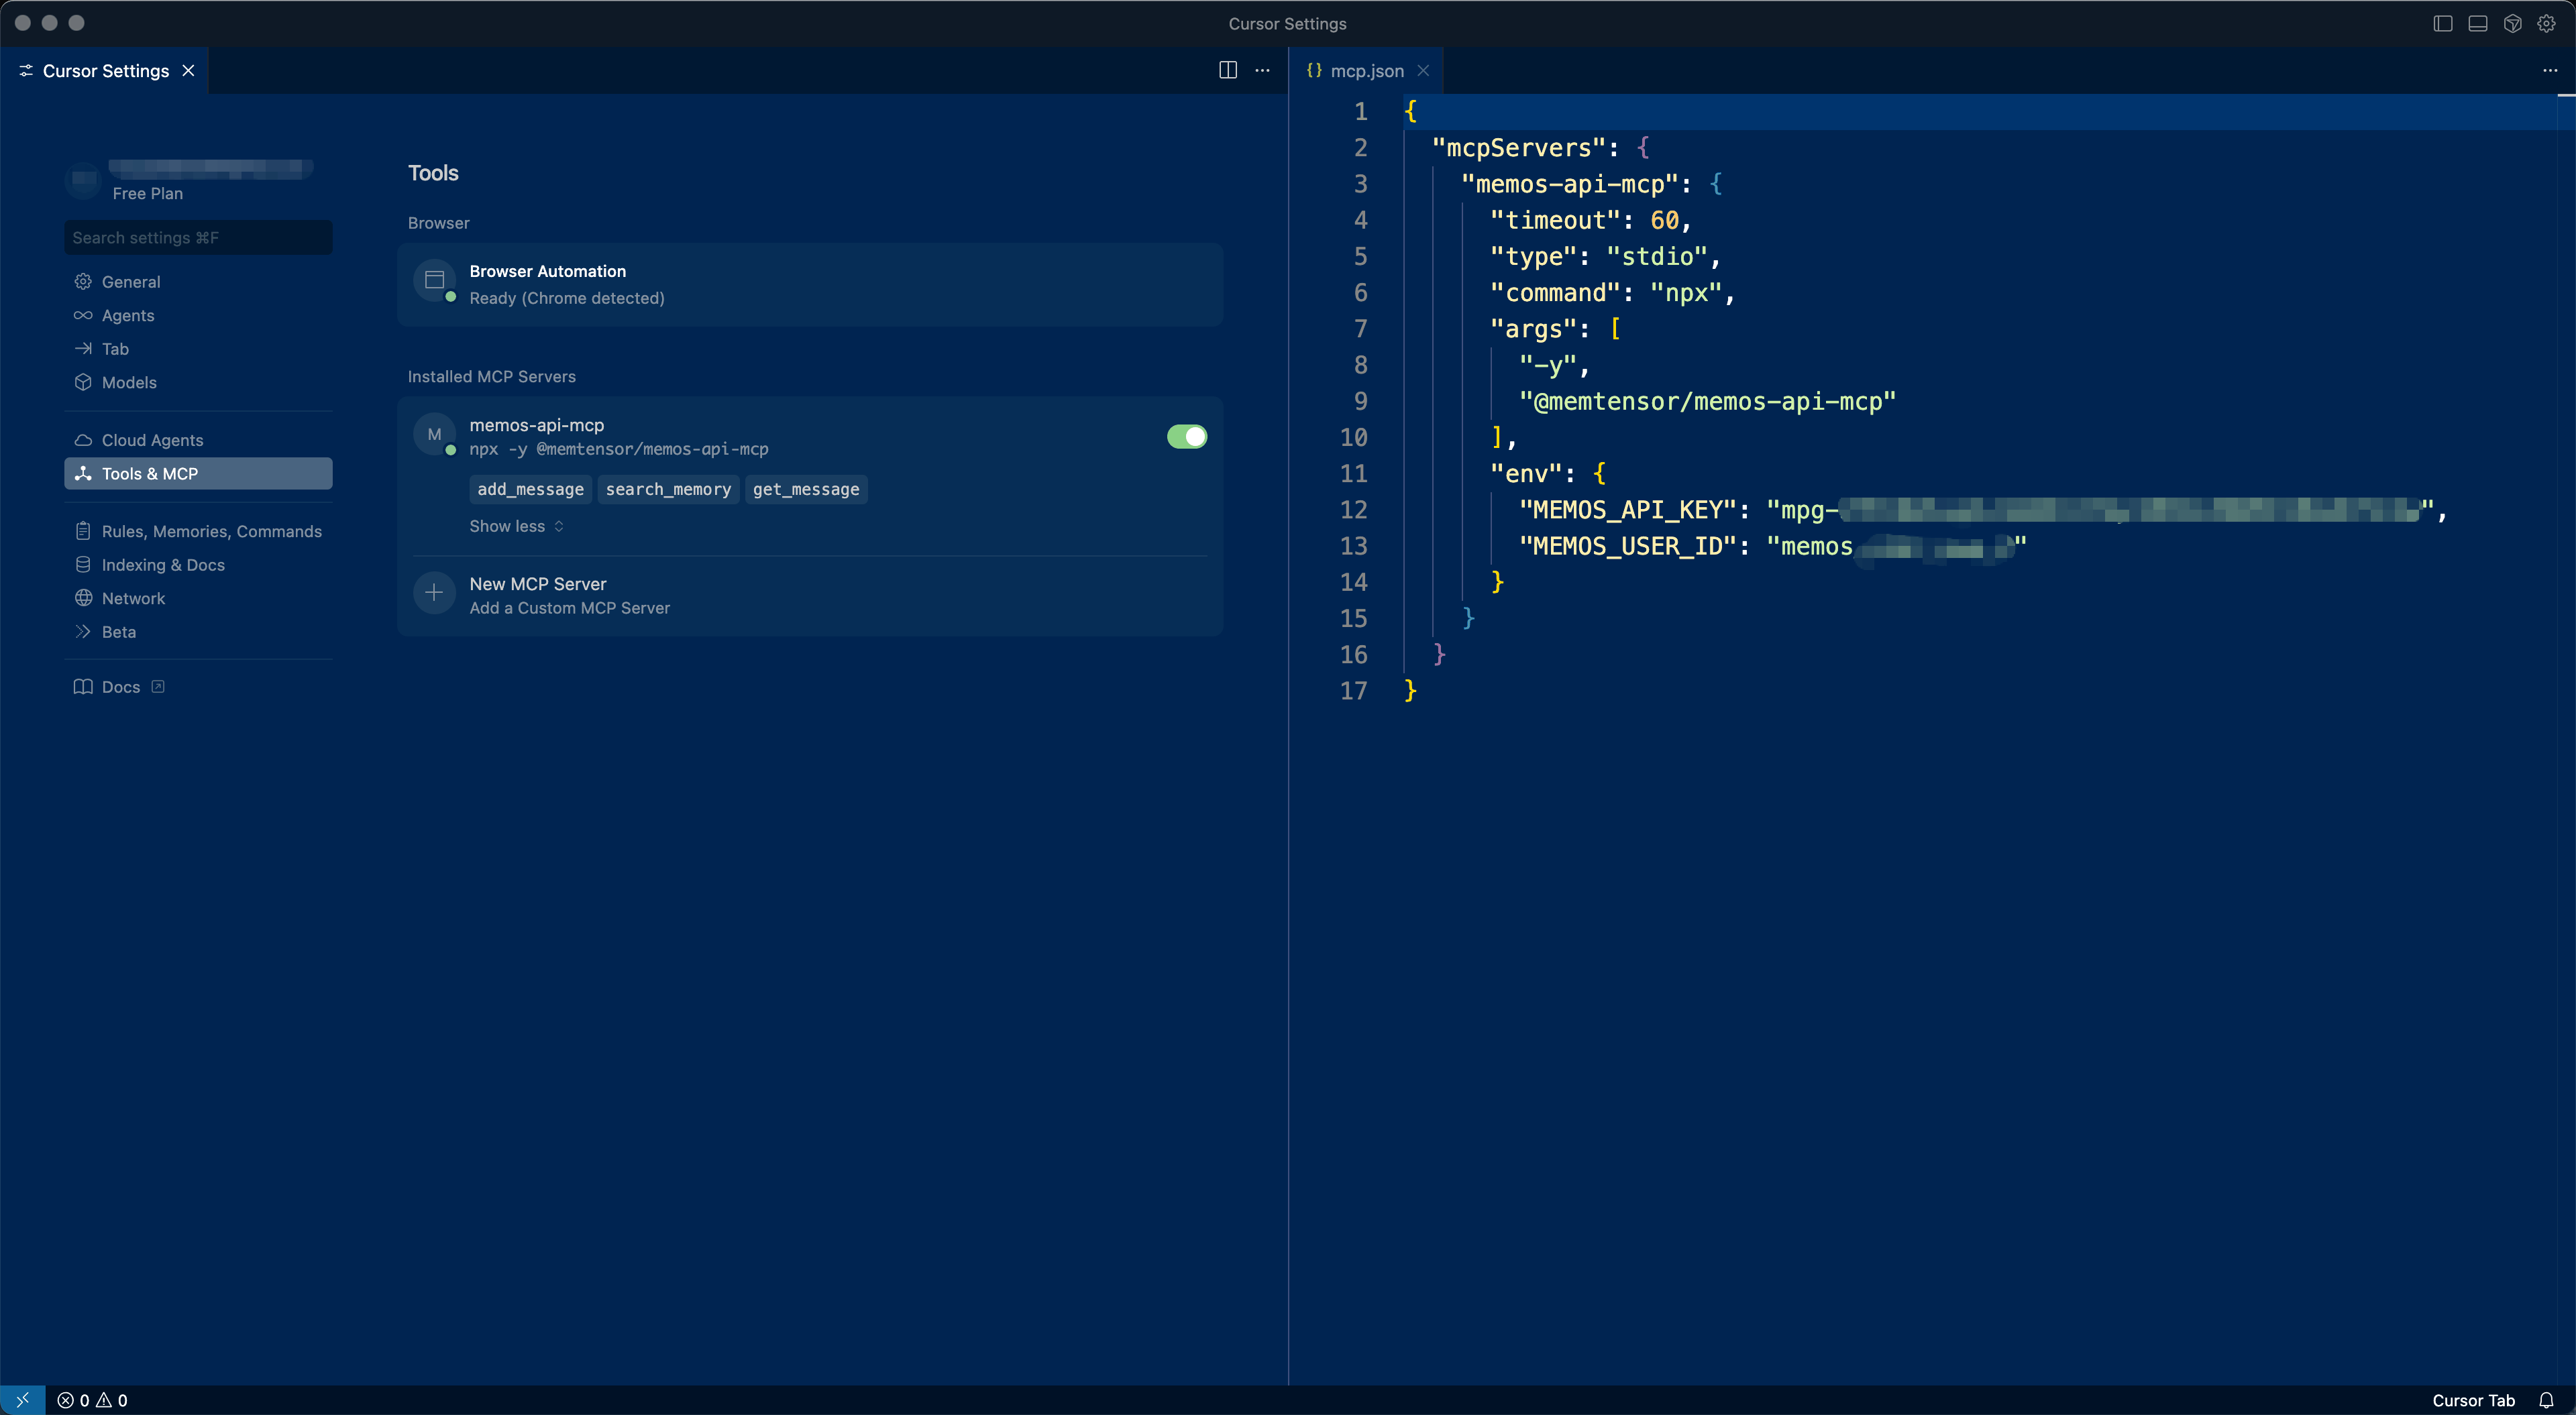Open the Models settings section
The height and width of the screenshot is (1415, 2576).
tap(129, 382)
